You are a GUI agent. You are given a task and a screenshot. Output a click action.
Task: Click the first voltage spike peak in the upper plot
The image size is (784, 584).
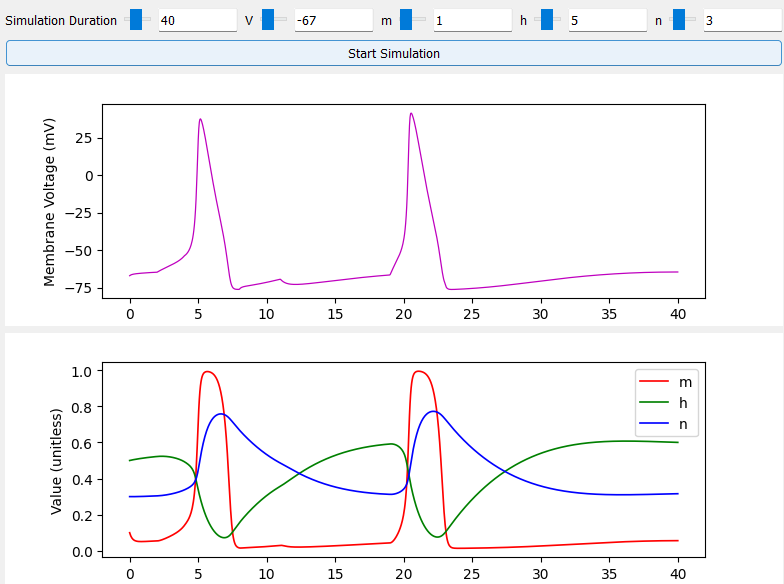(x=200, y=120)
